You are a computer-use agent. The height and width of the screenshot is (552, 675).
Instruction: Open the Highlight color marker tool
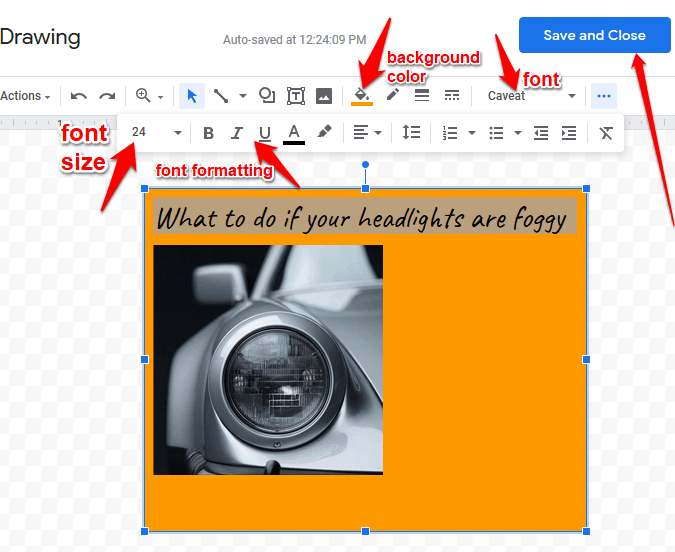point(325,132)
